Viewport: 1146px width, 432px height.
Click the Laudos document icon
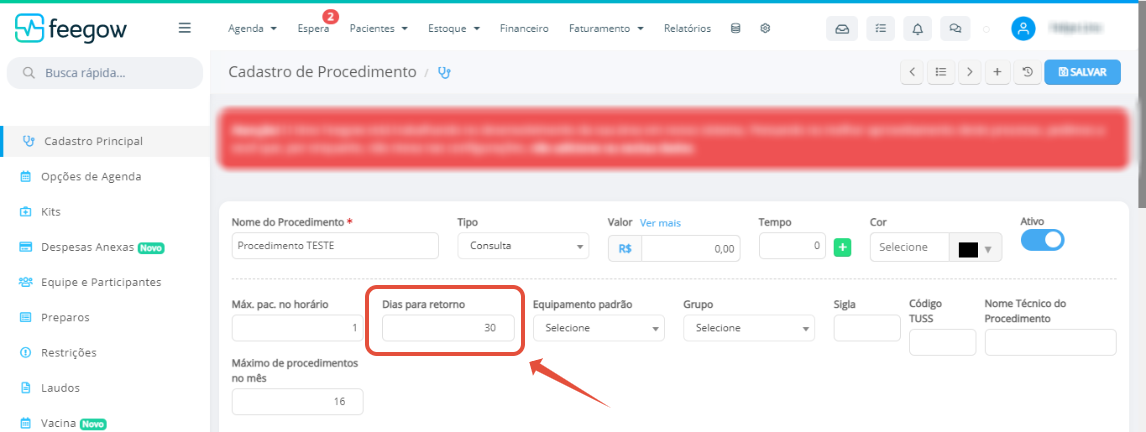26,387
